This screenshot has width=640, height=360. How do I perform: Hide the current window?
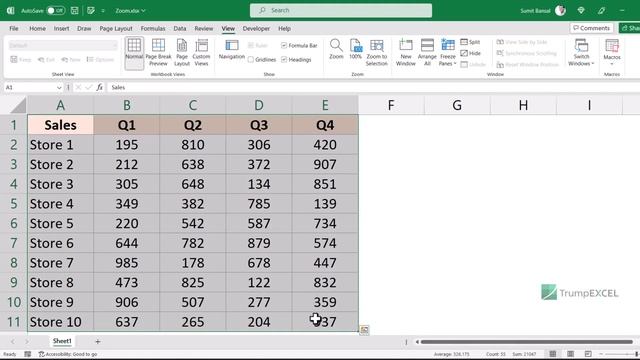click(x=470, y=53)
